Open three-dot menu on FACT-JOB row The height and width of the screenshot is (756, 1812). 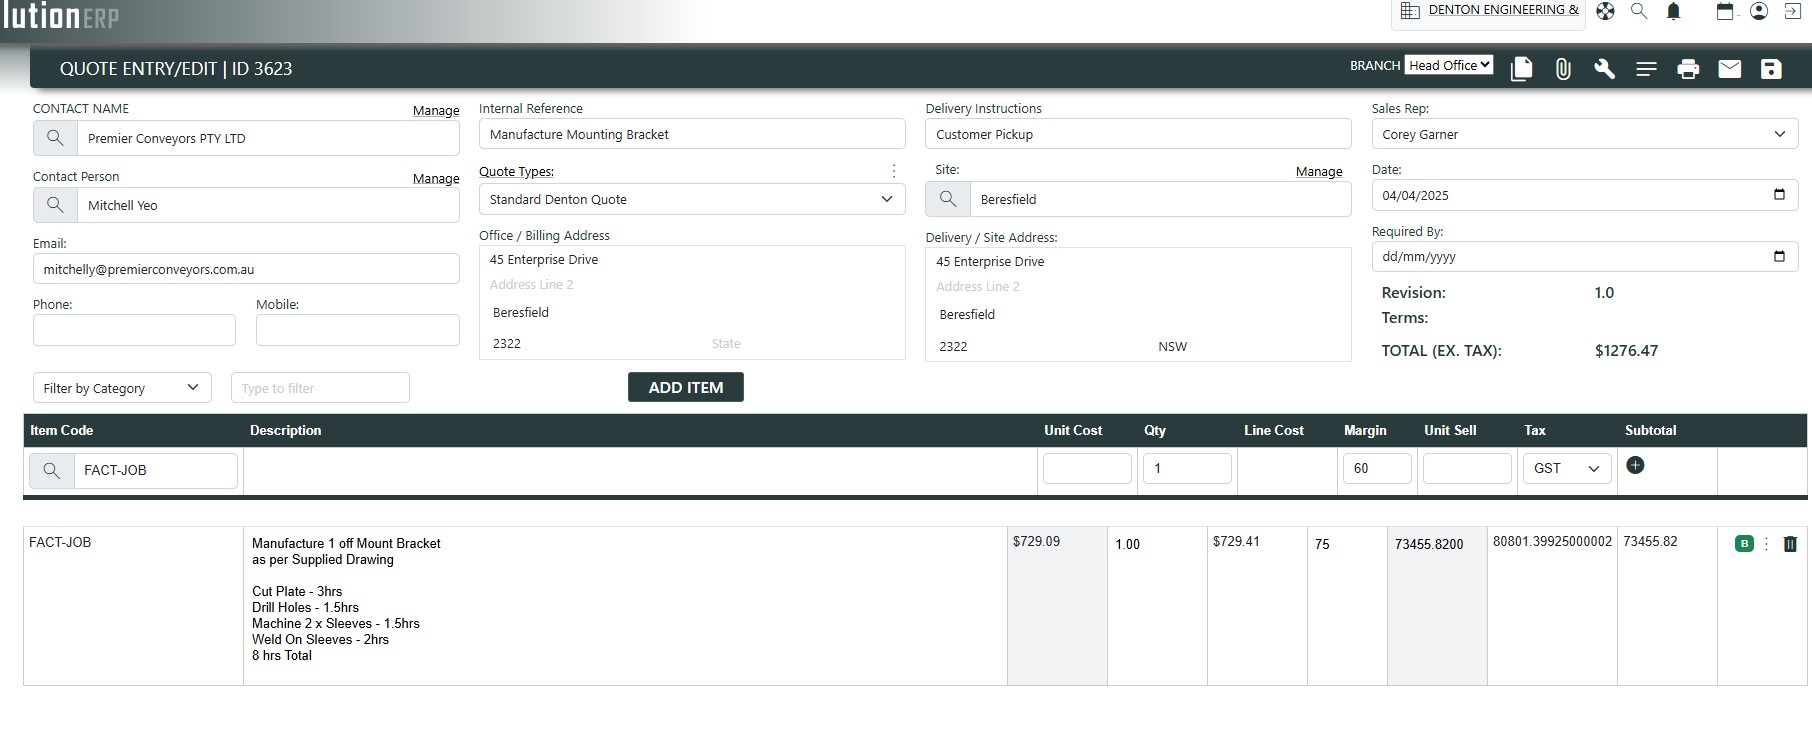[x=1766, y=544]
